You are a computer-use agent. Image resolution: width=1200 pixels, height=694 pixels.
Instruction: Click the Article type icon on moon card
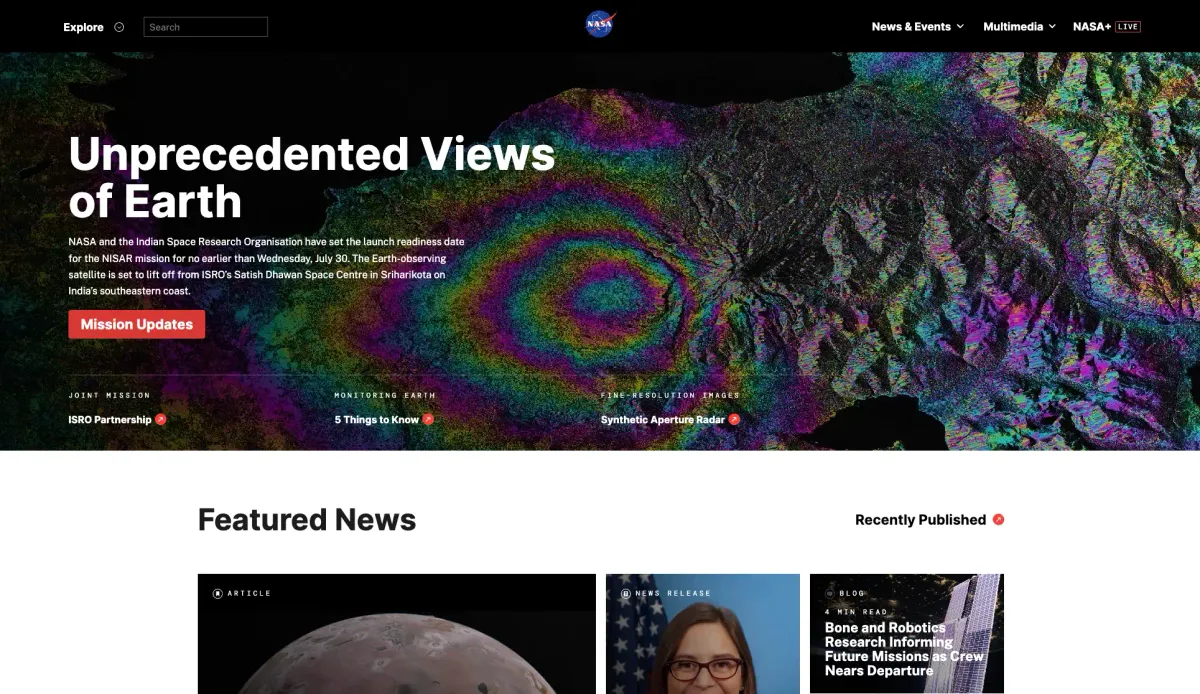(x=218, y=593)
